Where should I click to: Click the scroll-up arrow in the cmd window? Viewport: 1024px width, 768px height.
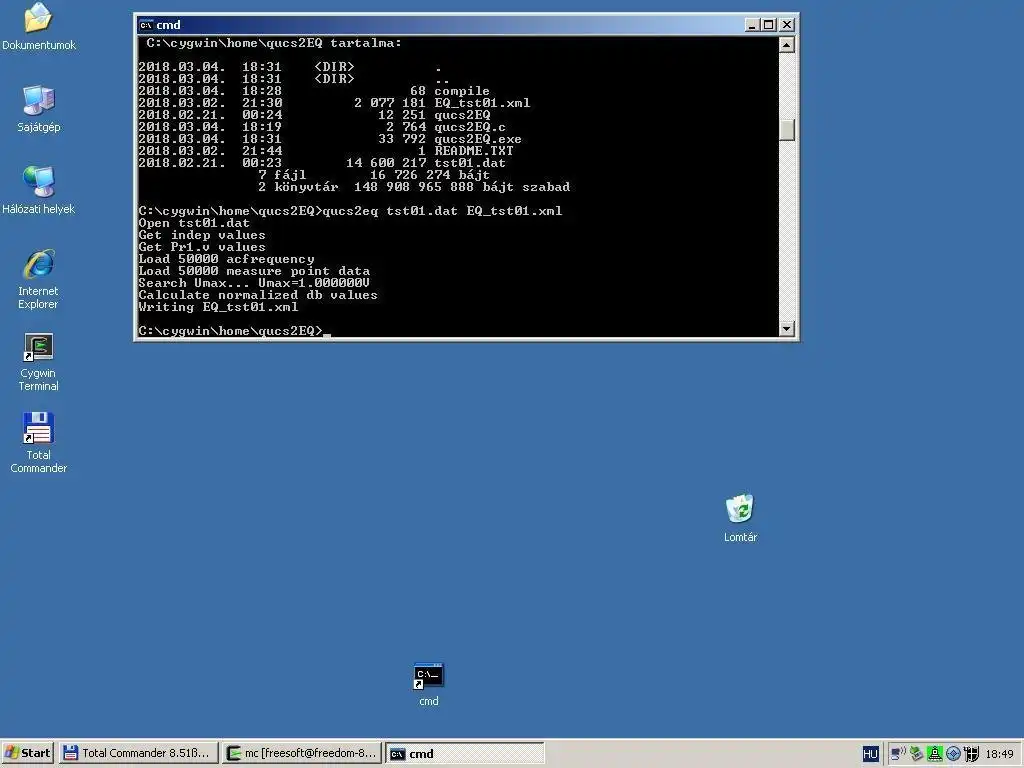pos(785,42)
